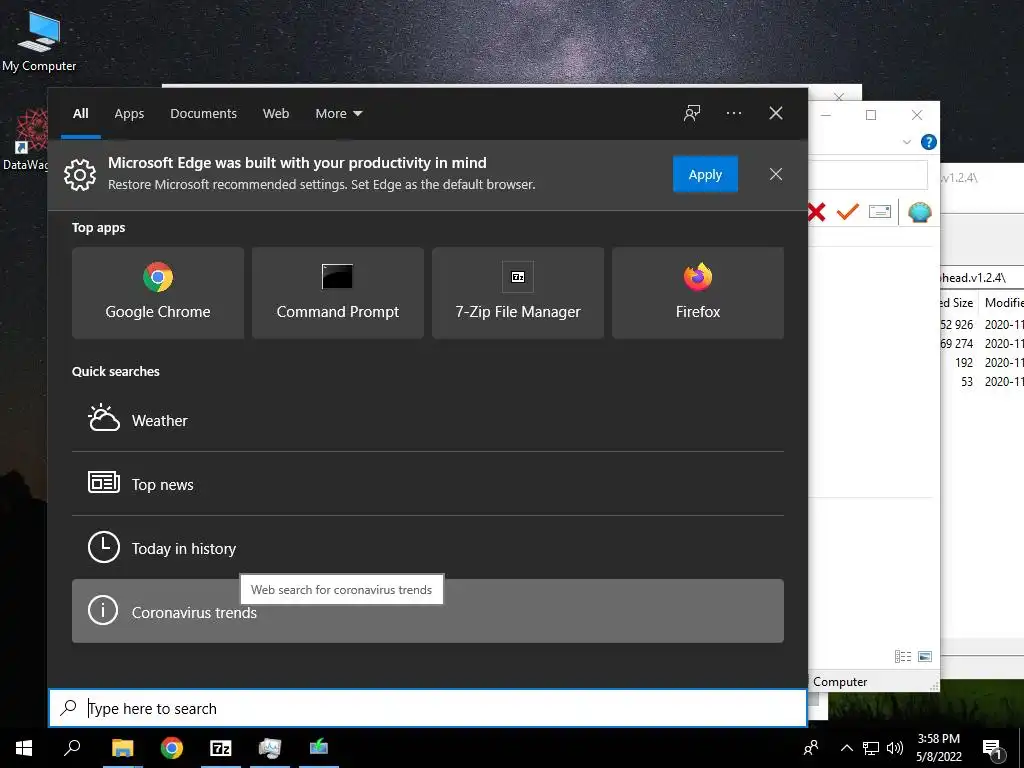Switch to the Web search tab
Viewport: 1024px width, 768px height.
click(x=276, y=114)
